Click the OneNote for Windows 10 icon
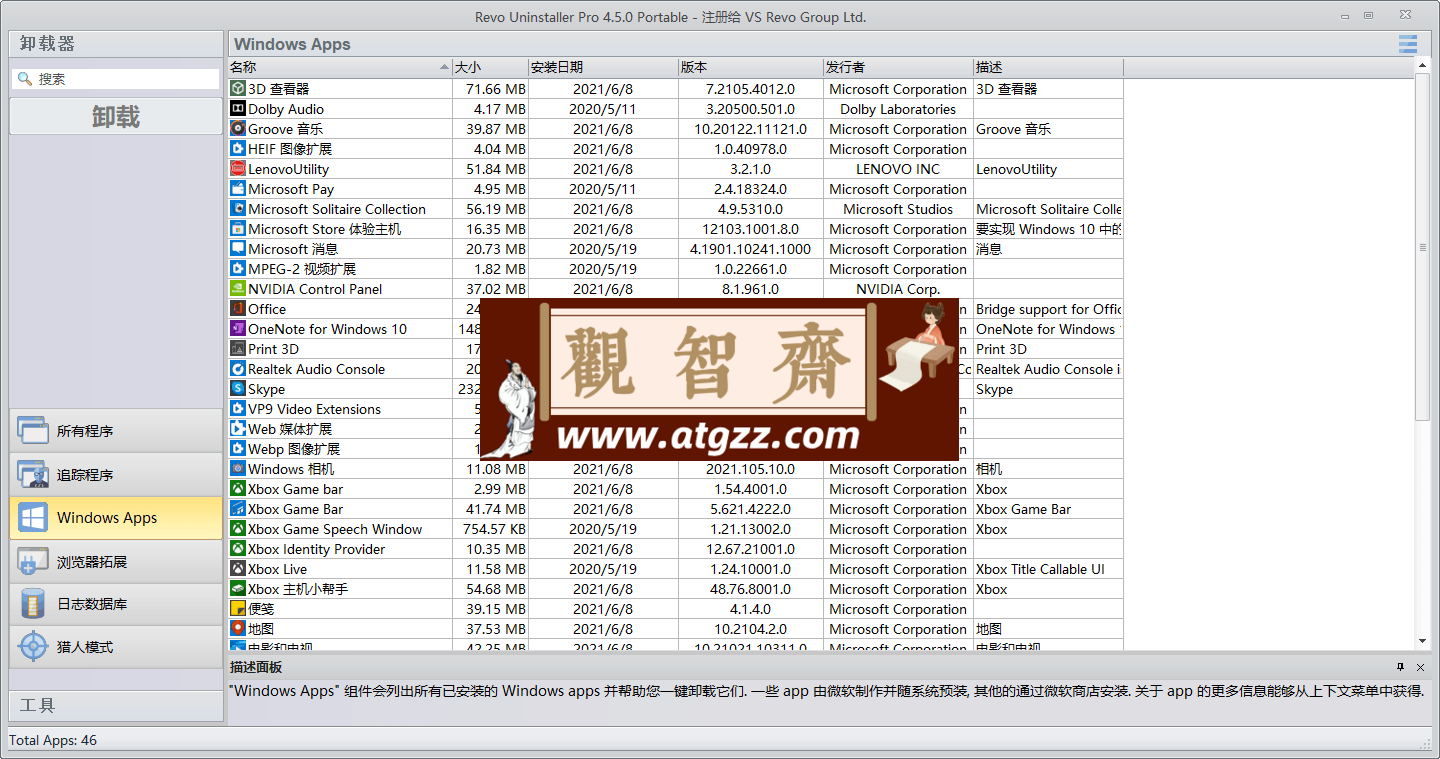The image size is (1440, 759). pyautogui.click(x=238, y=329)
